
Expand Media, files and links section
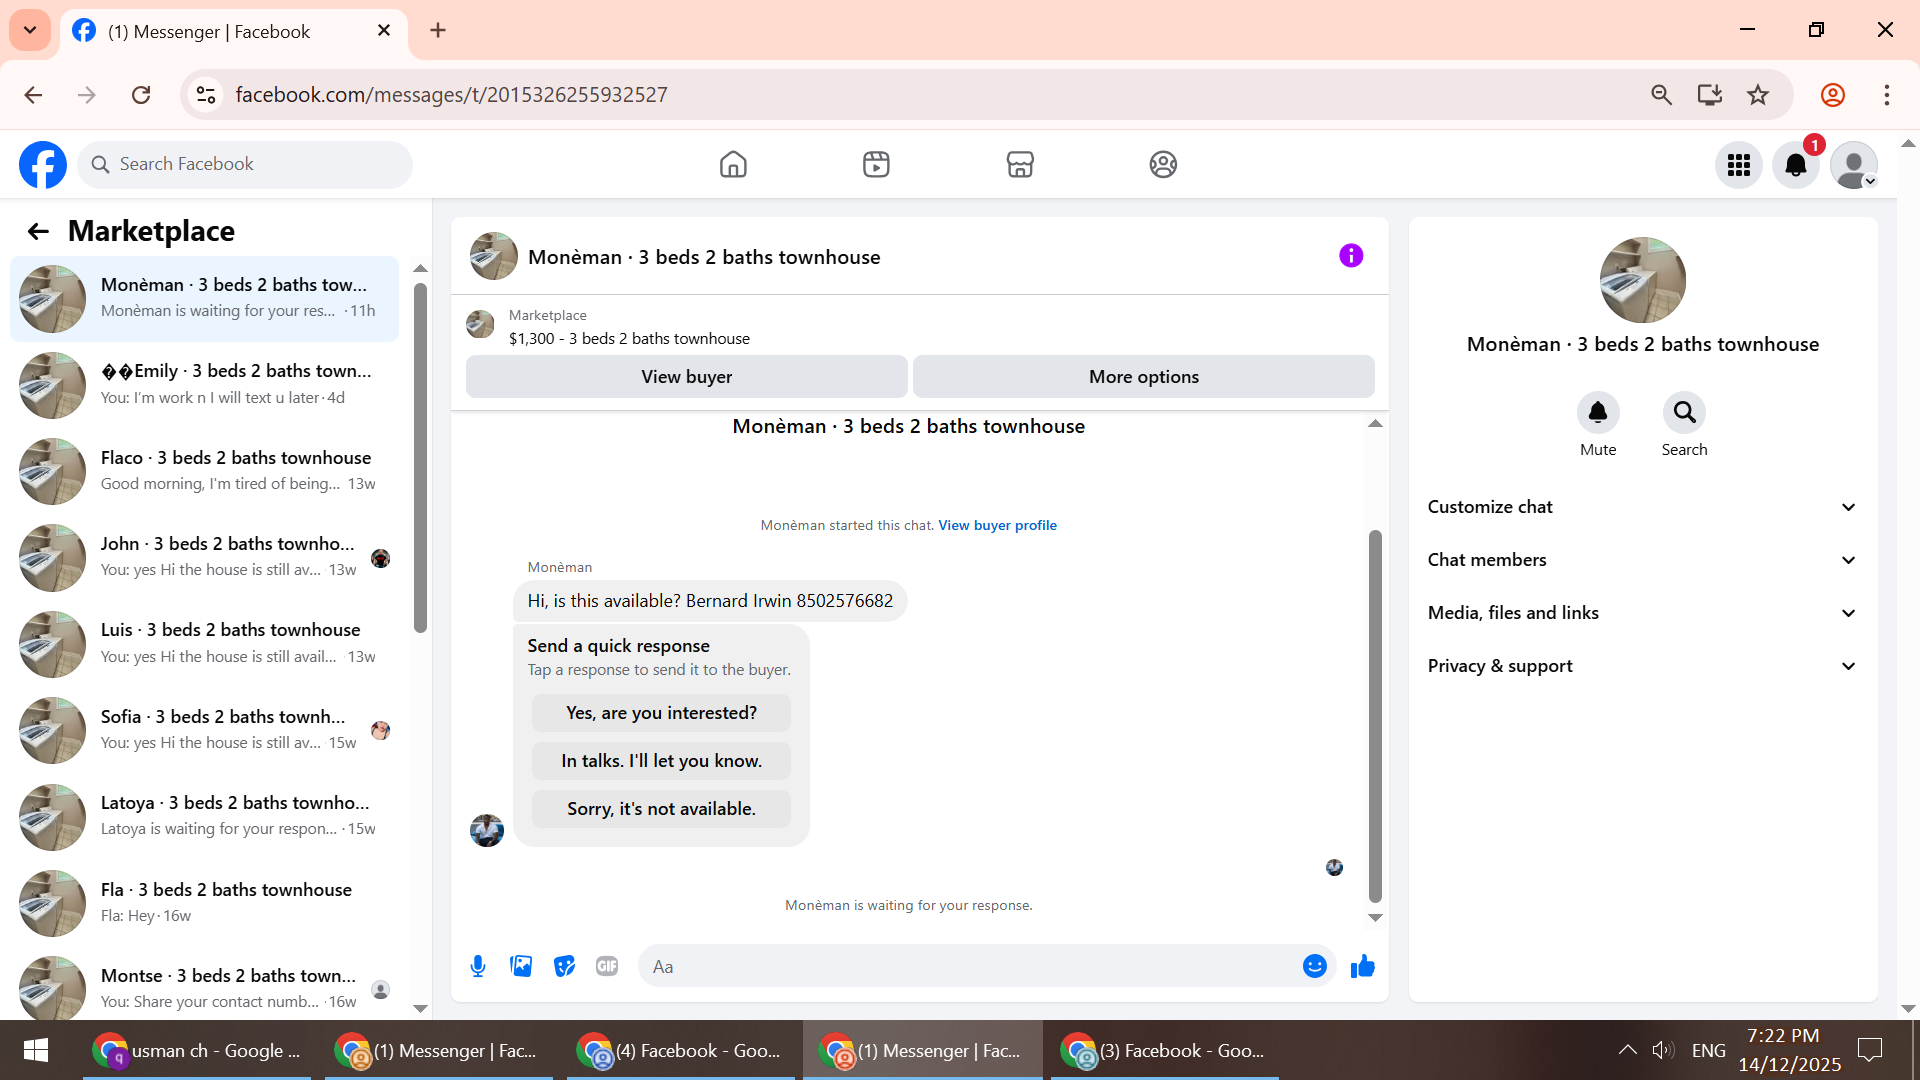pos(1642,613)
